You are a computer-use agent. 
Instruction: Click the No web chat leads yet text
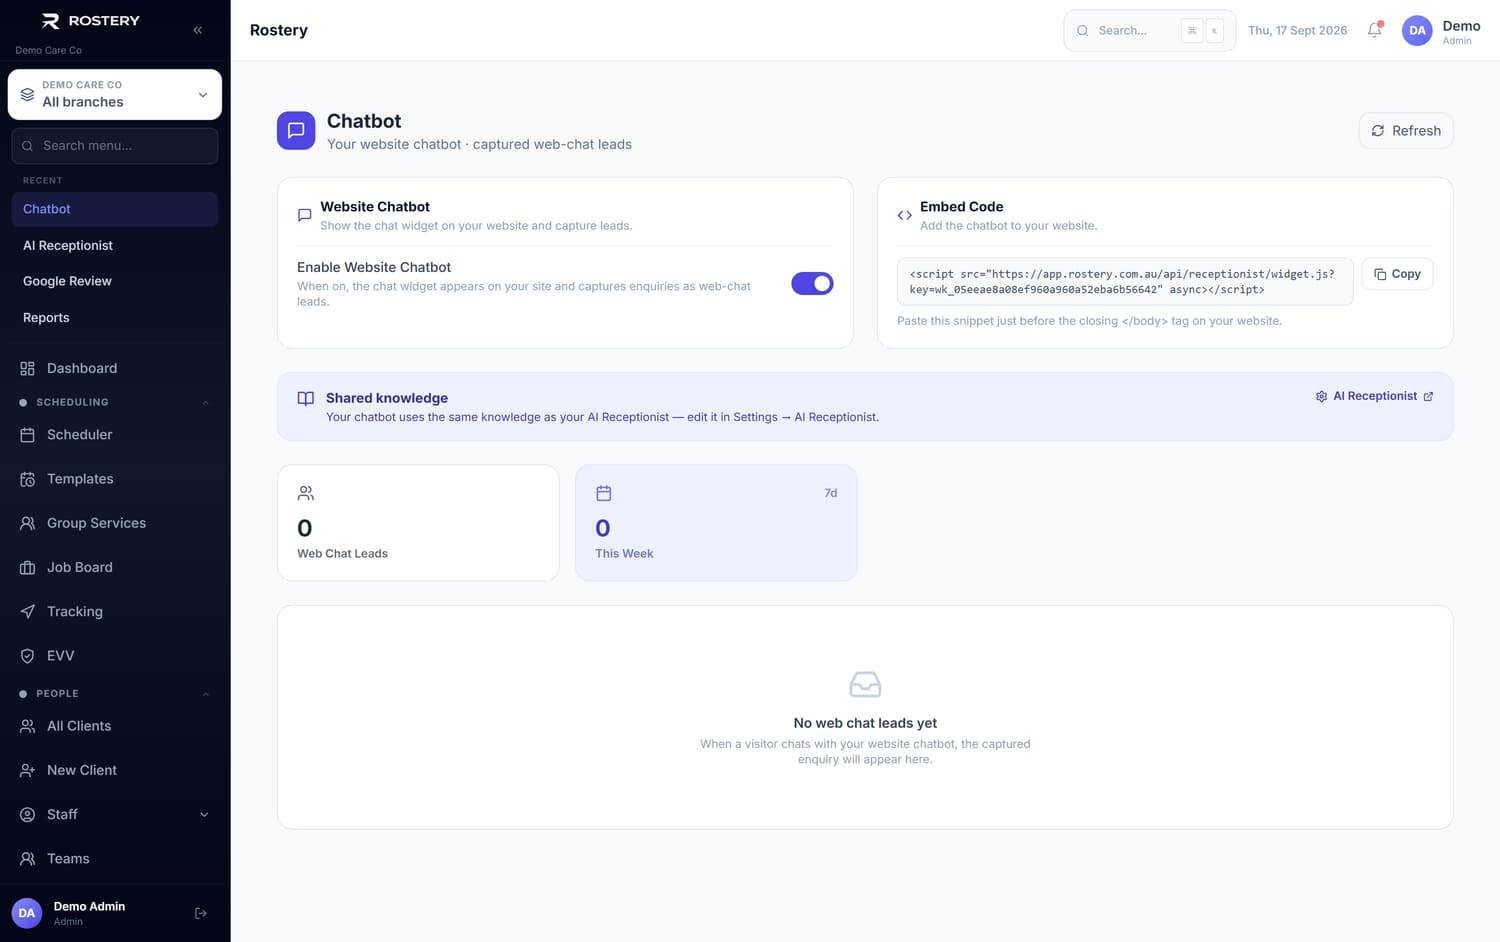click(x=865, y=723)
